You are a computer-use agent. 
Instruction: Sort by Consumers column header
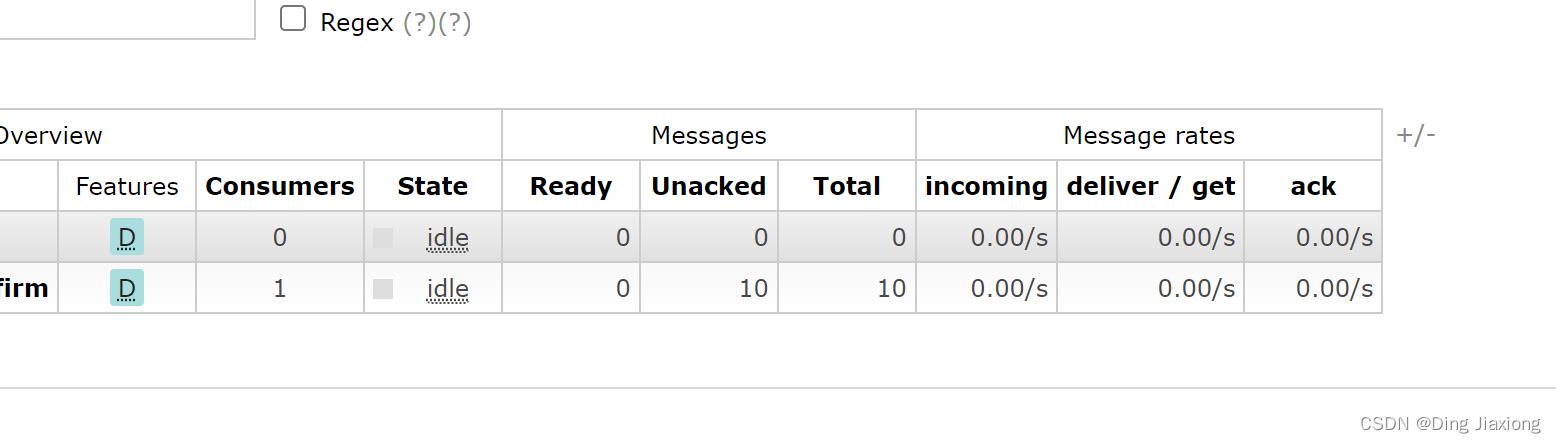click(x=280, y=186)
